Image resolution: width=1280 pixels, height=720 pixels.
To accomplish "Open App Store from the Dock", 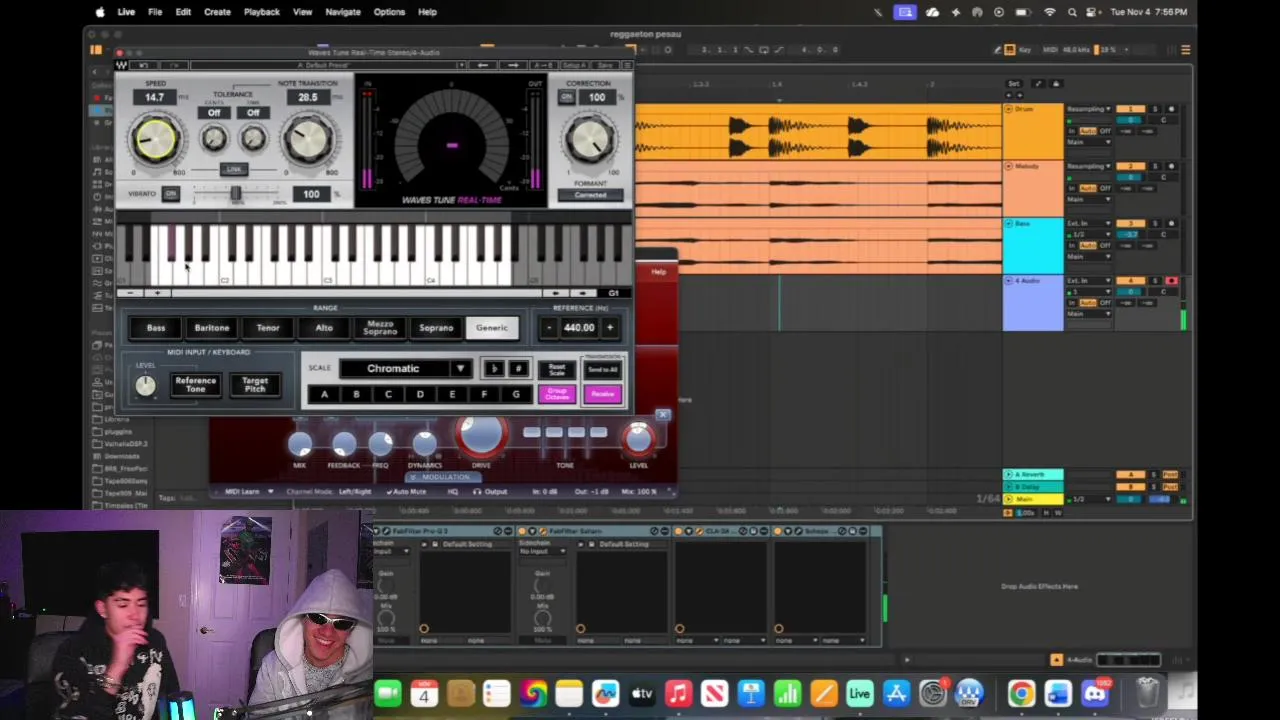I will click(x=896, y=693).
